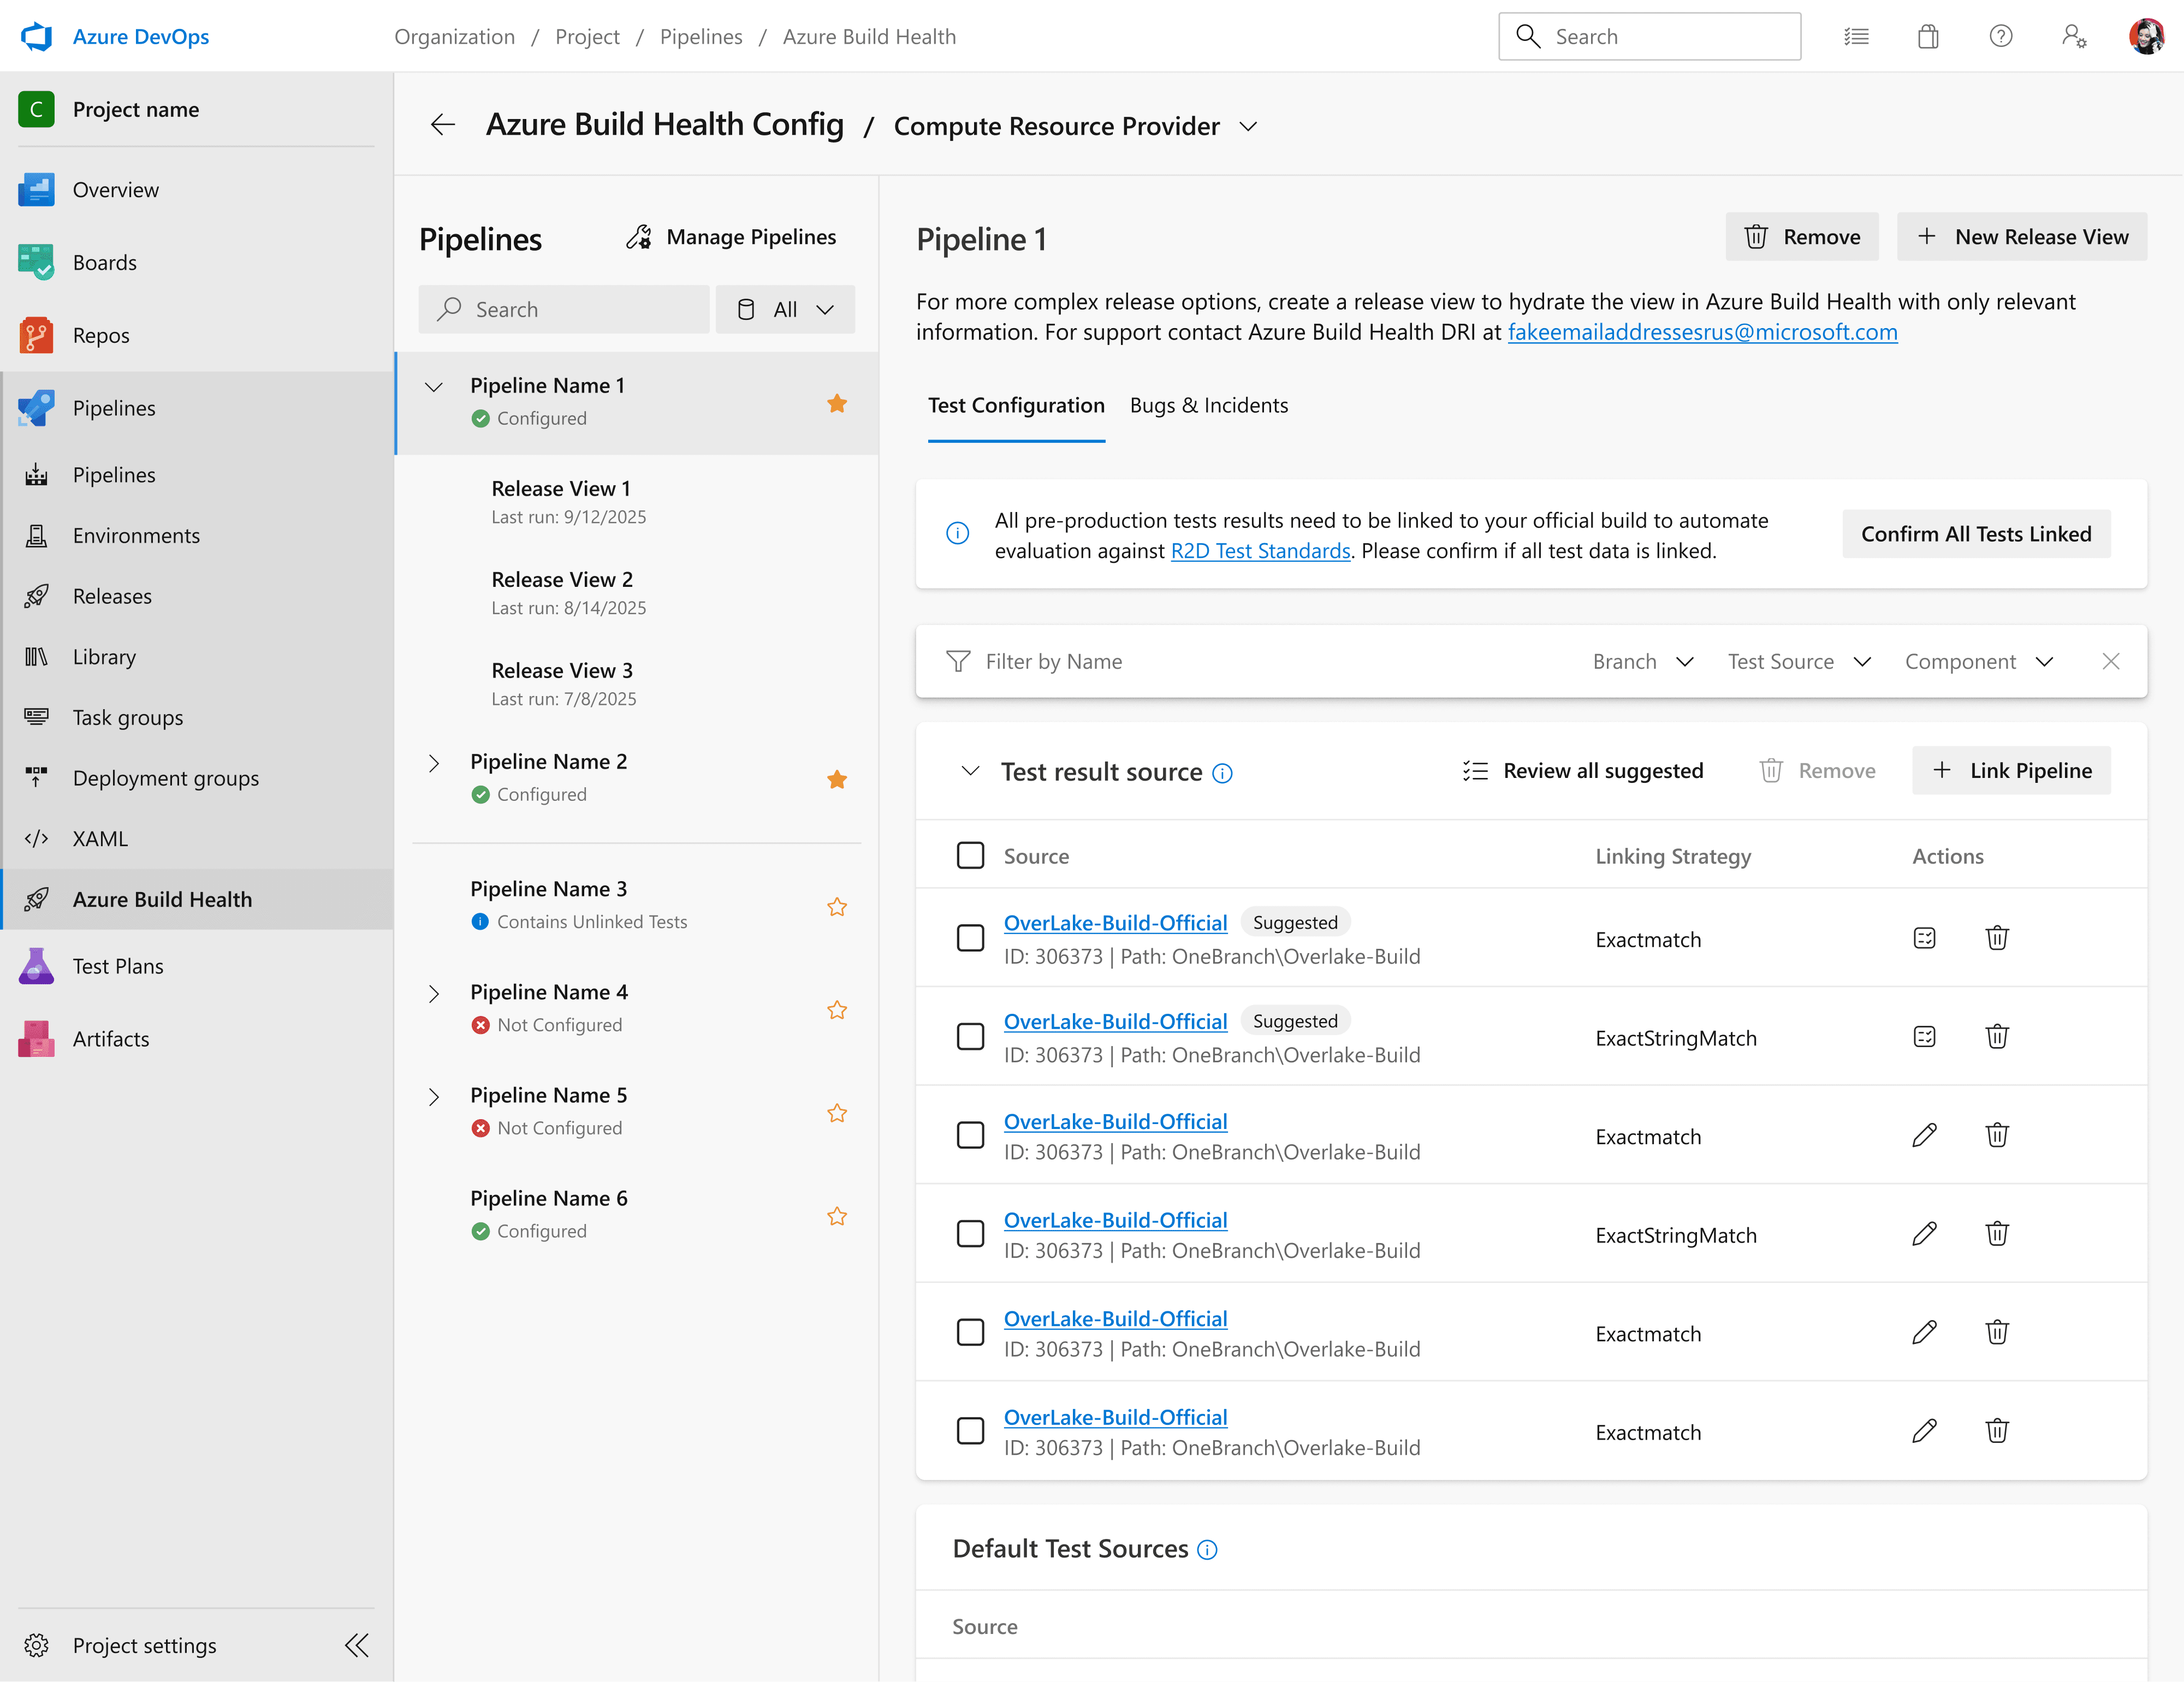Delete the first Suggested Exactmatch source
The width and height of the screenshot is (2184, 1682).
[1997, 938]
